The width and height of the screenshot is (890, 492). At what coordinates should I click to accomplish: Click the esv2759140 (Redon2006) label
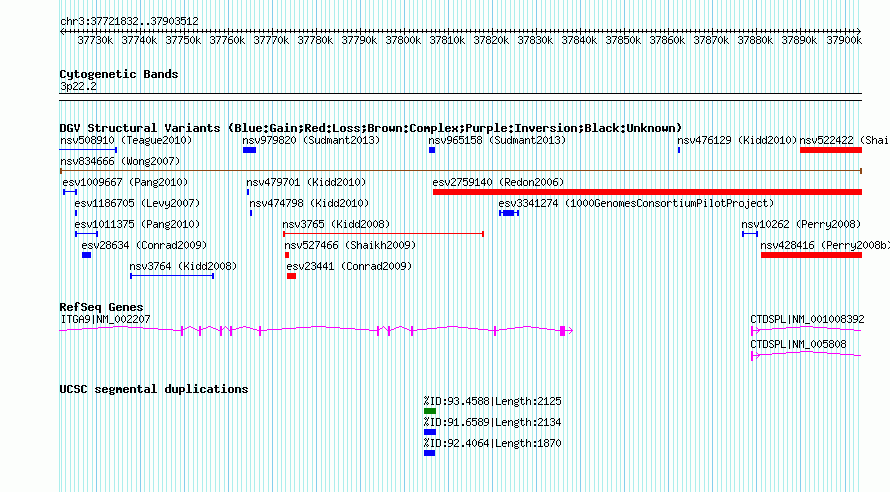pos(498,182)
